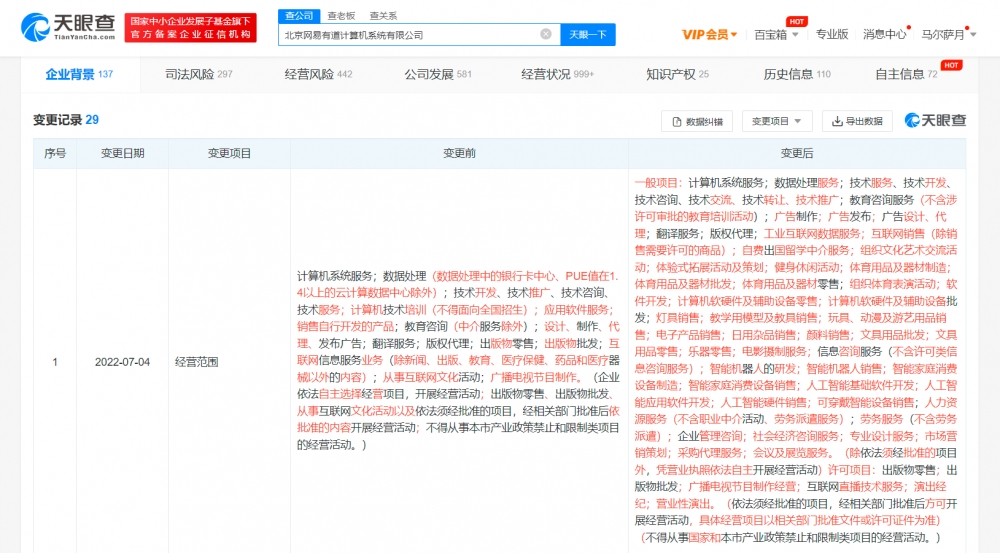Open the 经营风险 tab
This screenshot has width=1000, height=553.
(318, 75)
